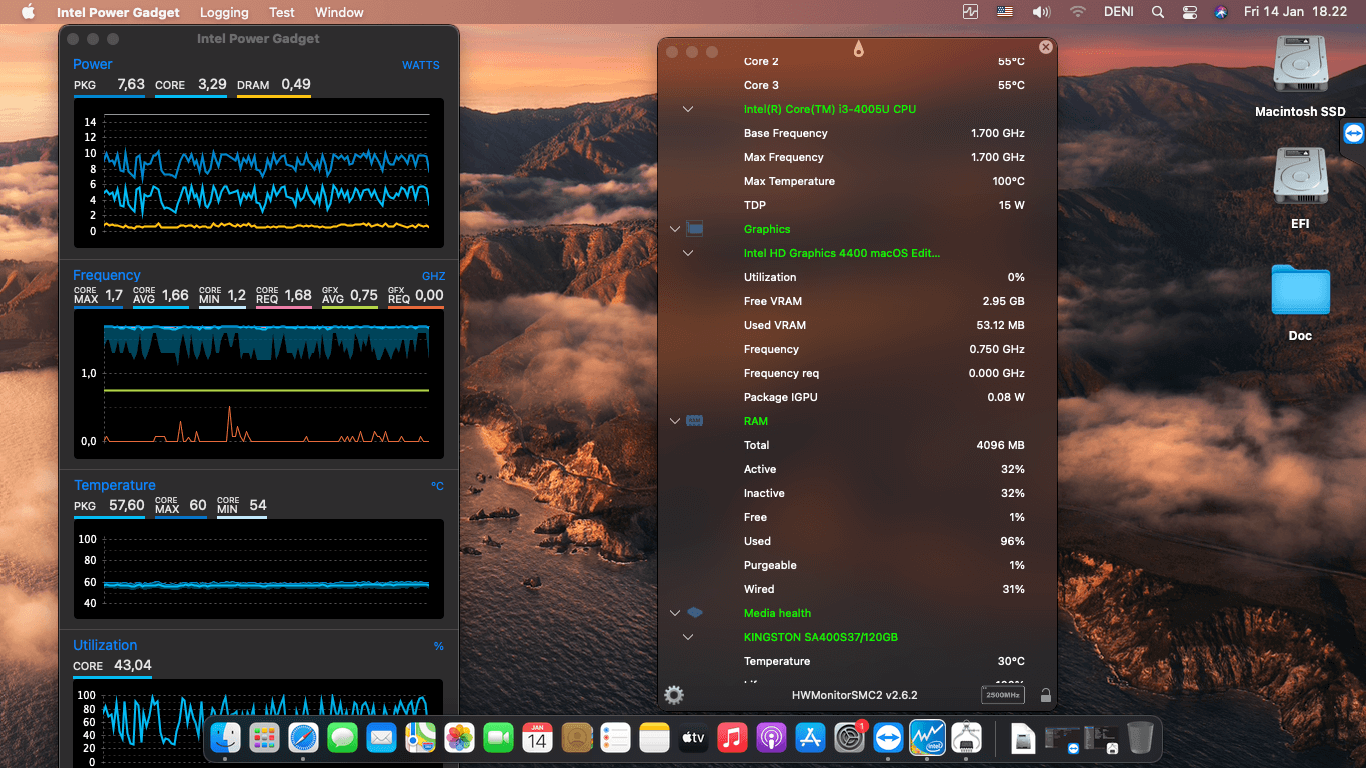Open Podcasts from the Dock
This screenshot has height=768, width=1366.
coord(771,738)
